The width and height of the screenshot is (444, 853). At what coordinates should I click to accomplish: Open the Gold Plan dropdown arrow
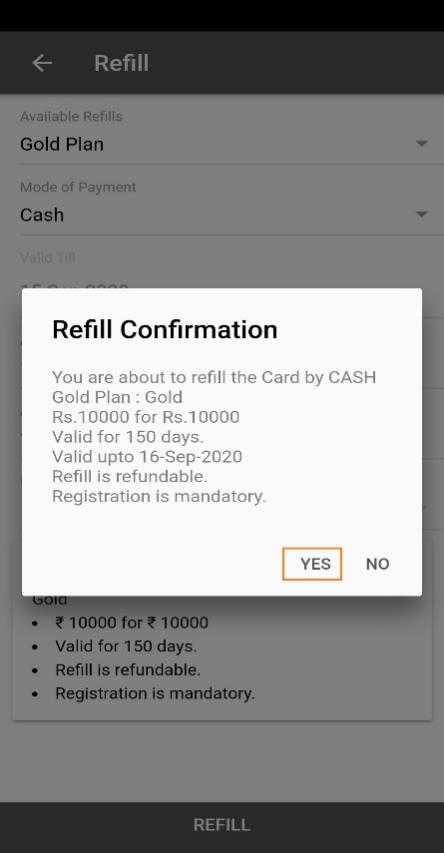click(x=421, y=144)
